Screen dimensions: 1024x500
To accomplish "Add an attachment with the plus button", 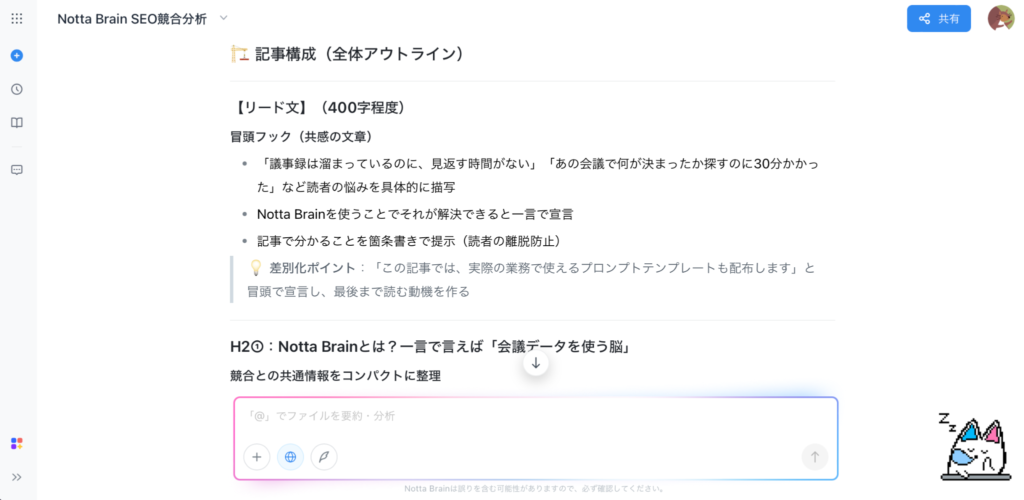I will pos(257,457).
